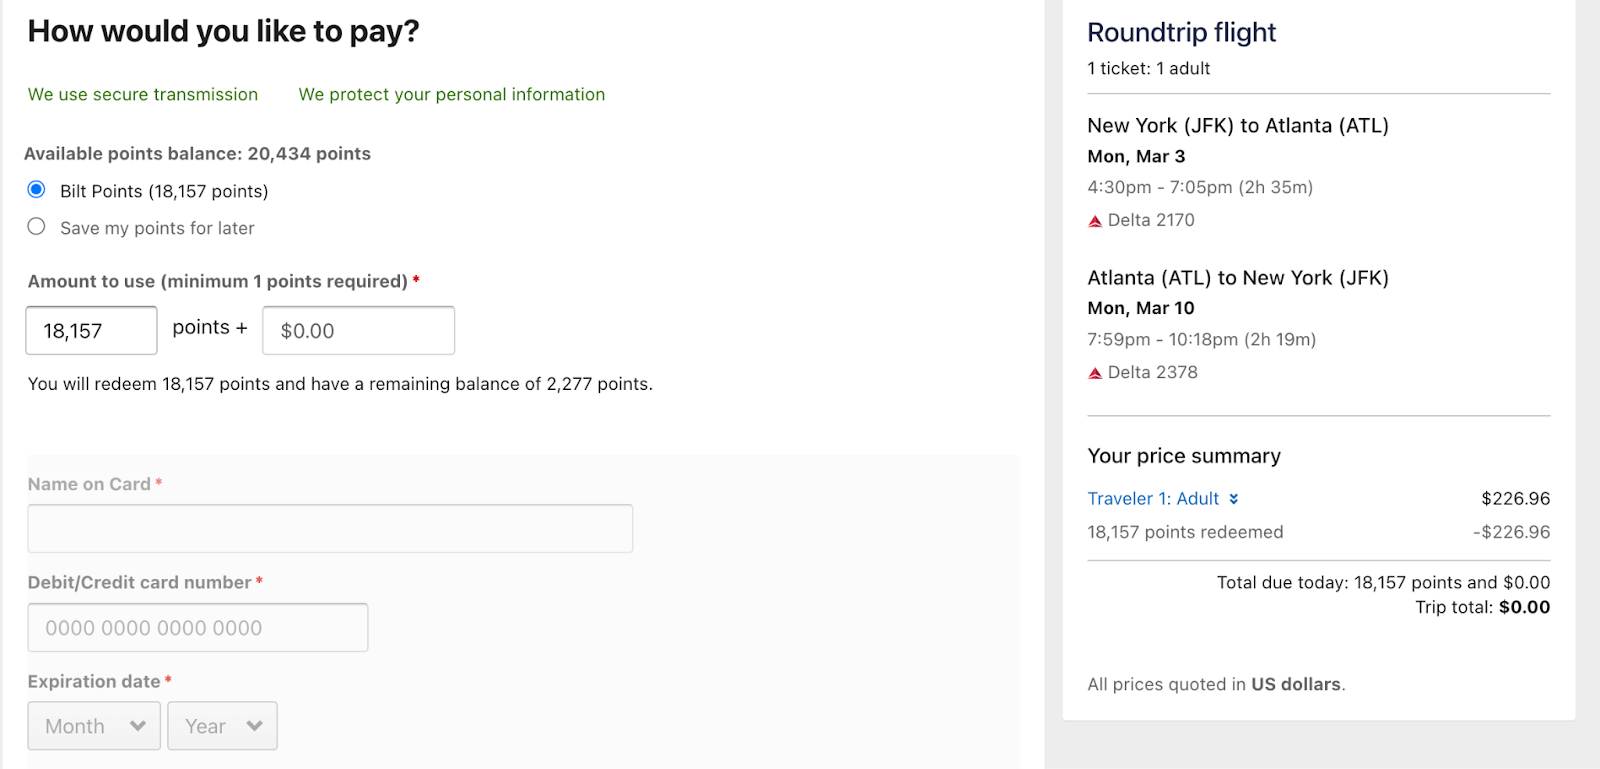Click the Roundtrip flight heading
The width and height of the screenshot is (1600, 769).
pos(1181,33)
